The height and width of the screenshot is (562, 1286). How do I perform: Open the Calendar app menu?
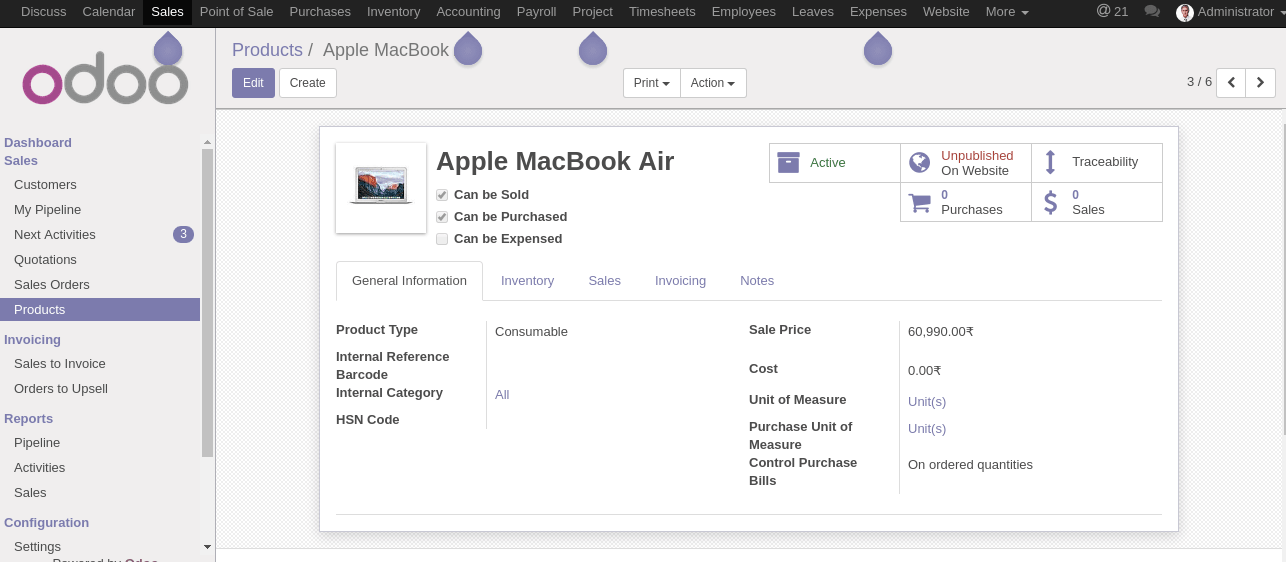click(109, 12)
